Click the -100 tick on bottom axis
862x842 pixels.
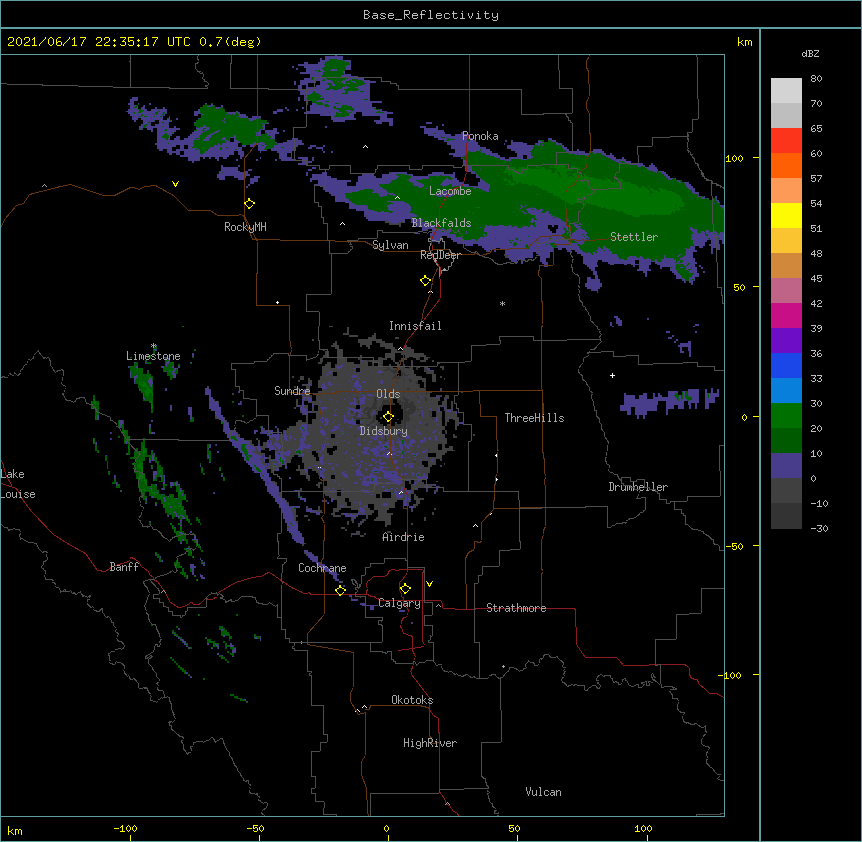pos(125,828)
